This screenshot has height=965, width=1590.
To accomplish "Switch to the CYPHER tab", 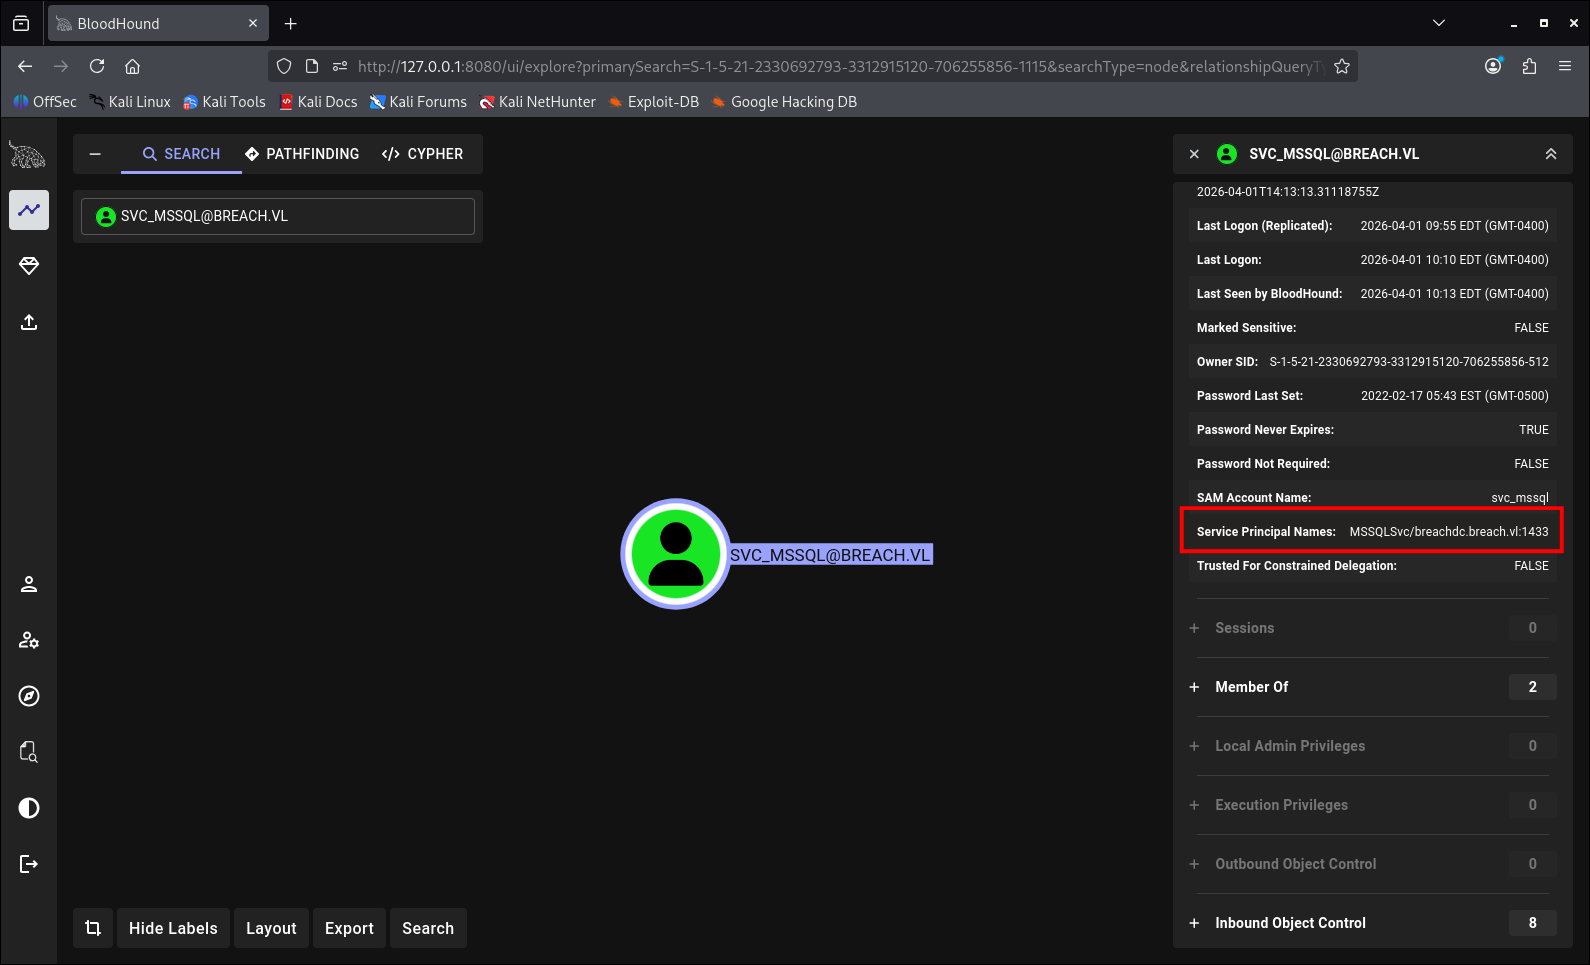I will point(422,154).
